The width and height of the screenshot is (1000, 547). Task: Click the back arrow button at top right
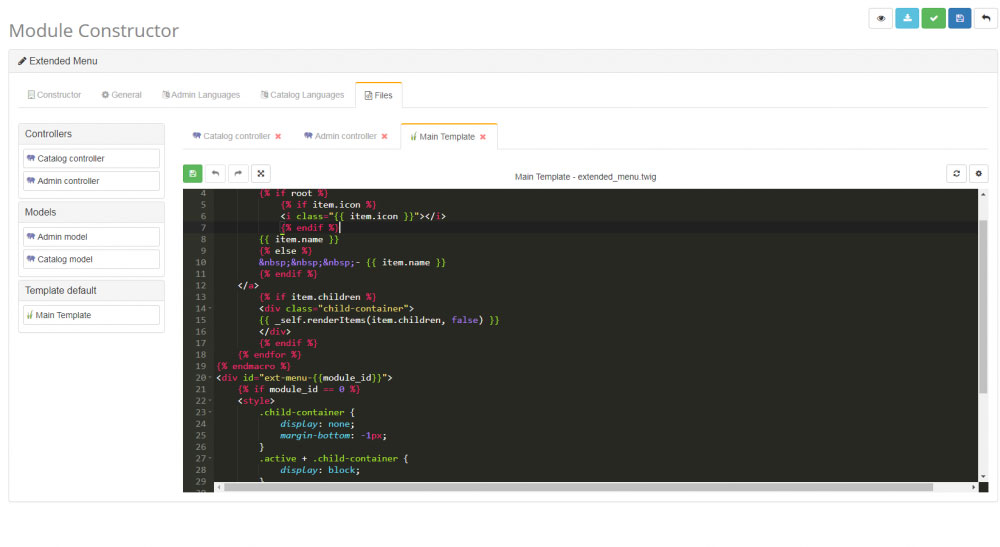coord(986,18)
